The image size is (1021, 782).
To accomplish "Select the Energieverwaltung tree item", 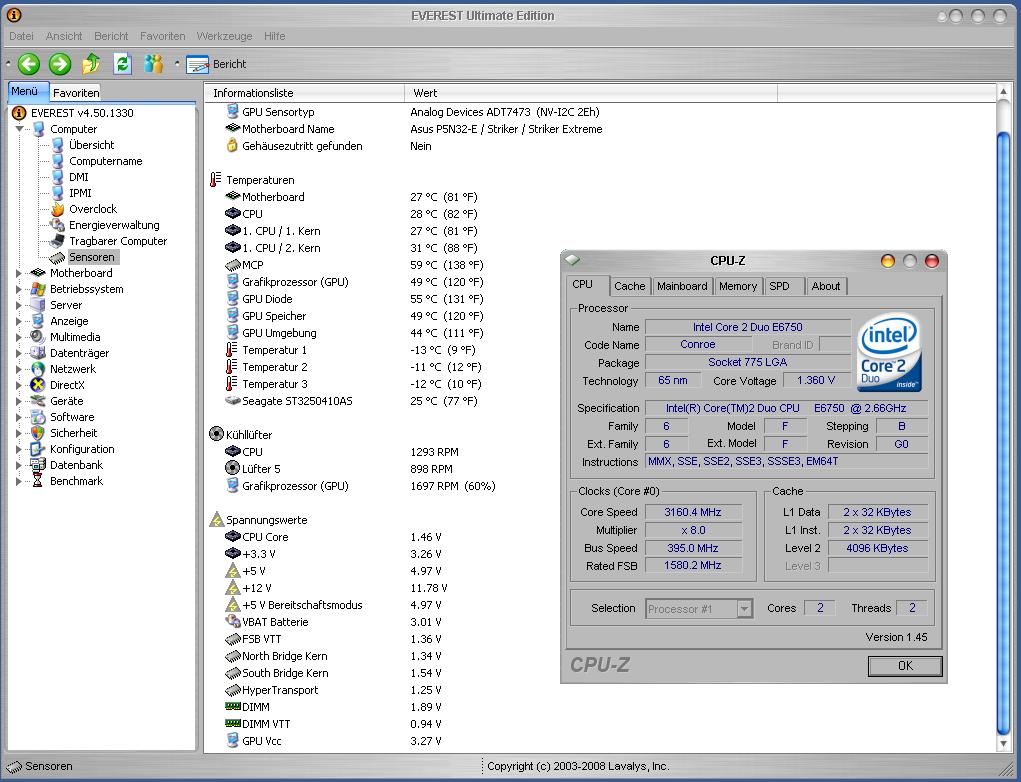I will point(114,225).
